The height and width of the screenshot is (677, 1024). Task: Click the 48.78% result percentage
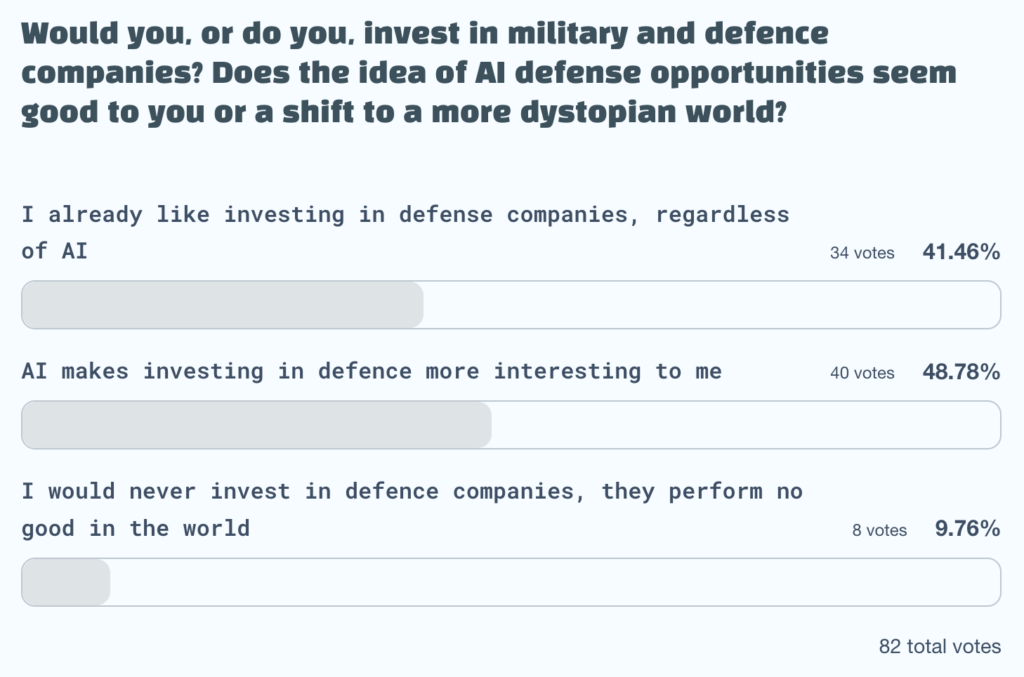coord(961,372)
